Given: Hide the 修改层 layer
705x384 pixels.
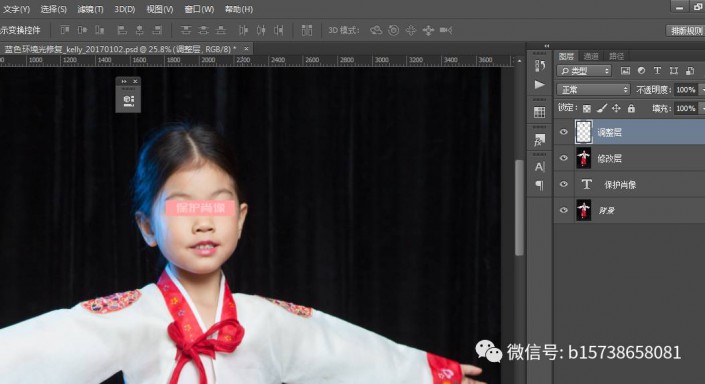Looking at the screenshot, I should pyautogui.click(x=563, y=158).
